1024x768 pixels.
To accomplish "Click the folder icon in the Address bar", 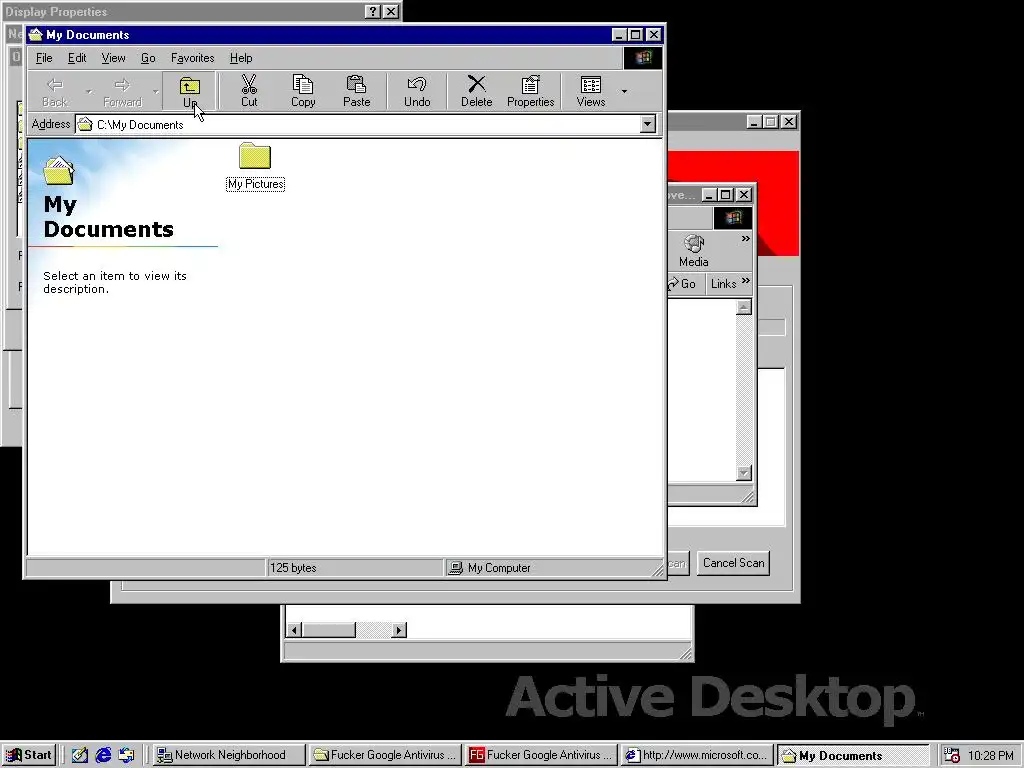I will coord(85,124).
